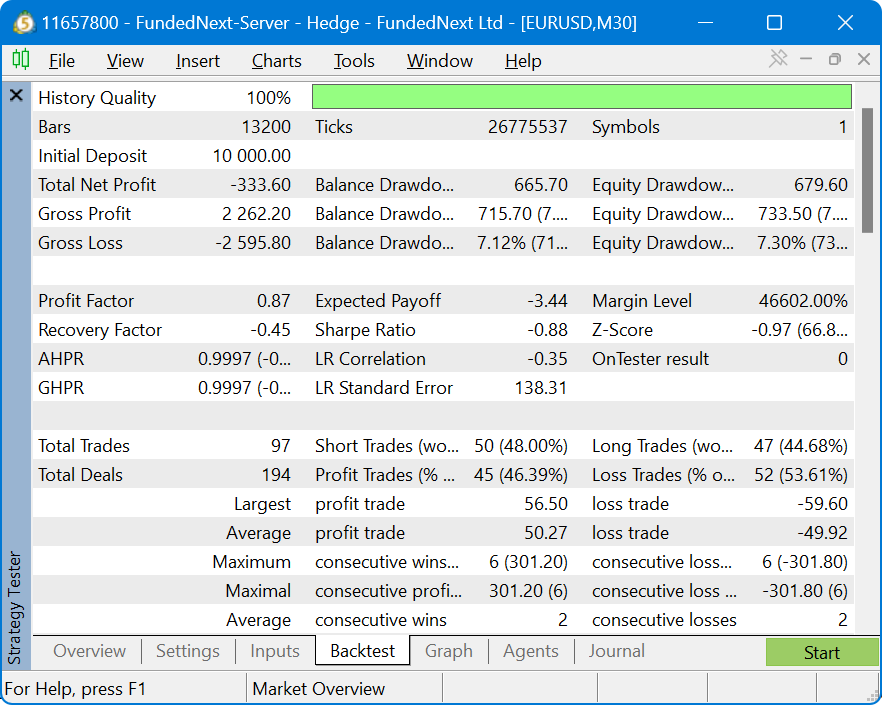Click the Balance Drawdown value 665.70
882x705 pixels.
click(541, 185)
